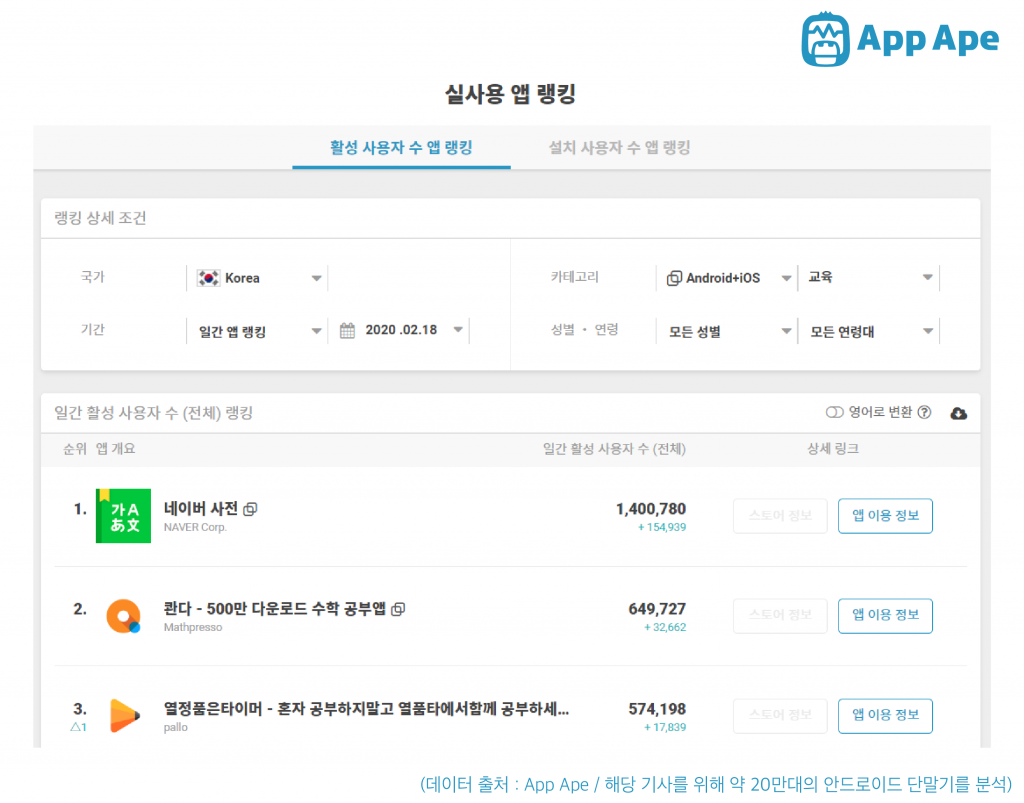Open the 열정품은타이머 app icon

tap(124, 716)
